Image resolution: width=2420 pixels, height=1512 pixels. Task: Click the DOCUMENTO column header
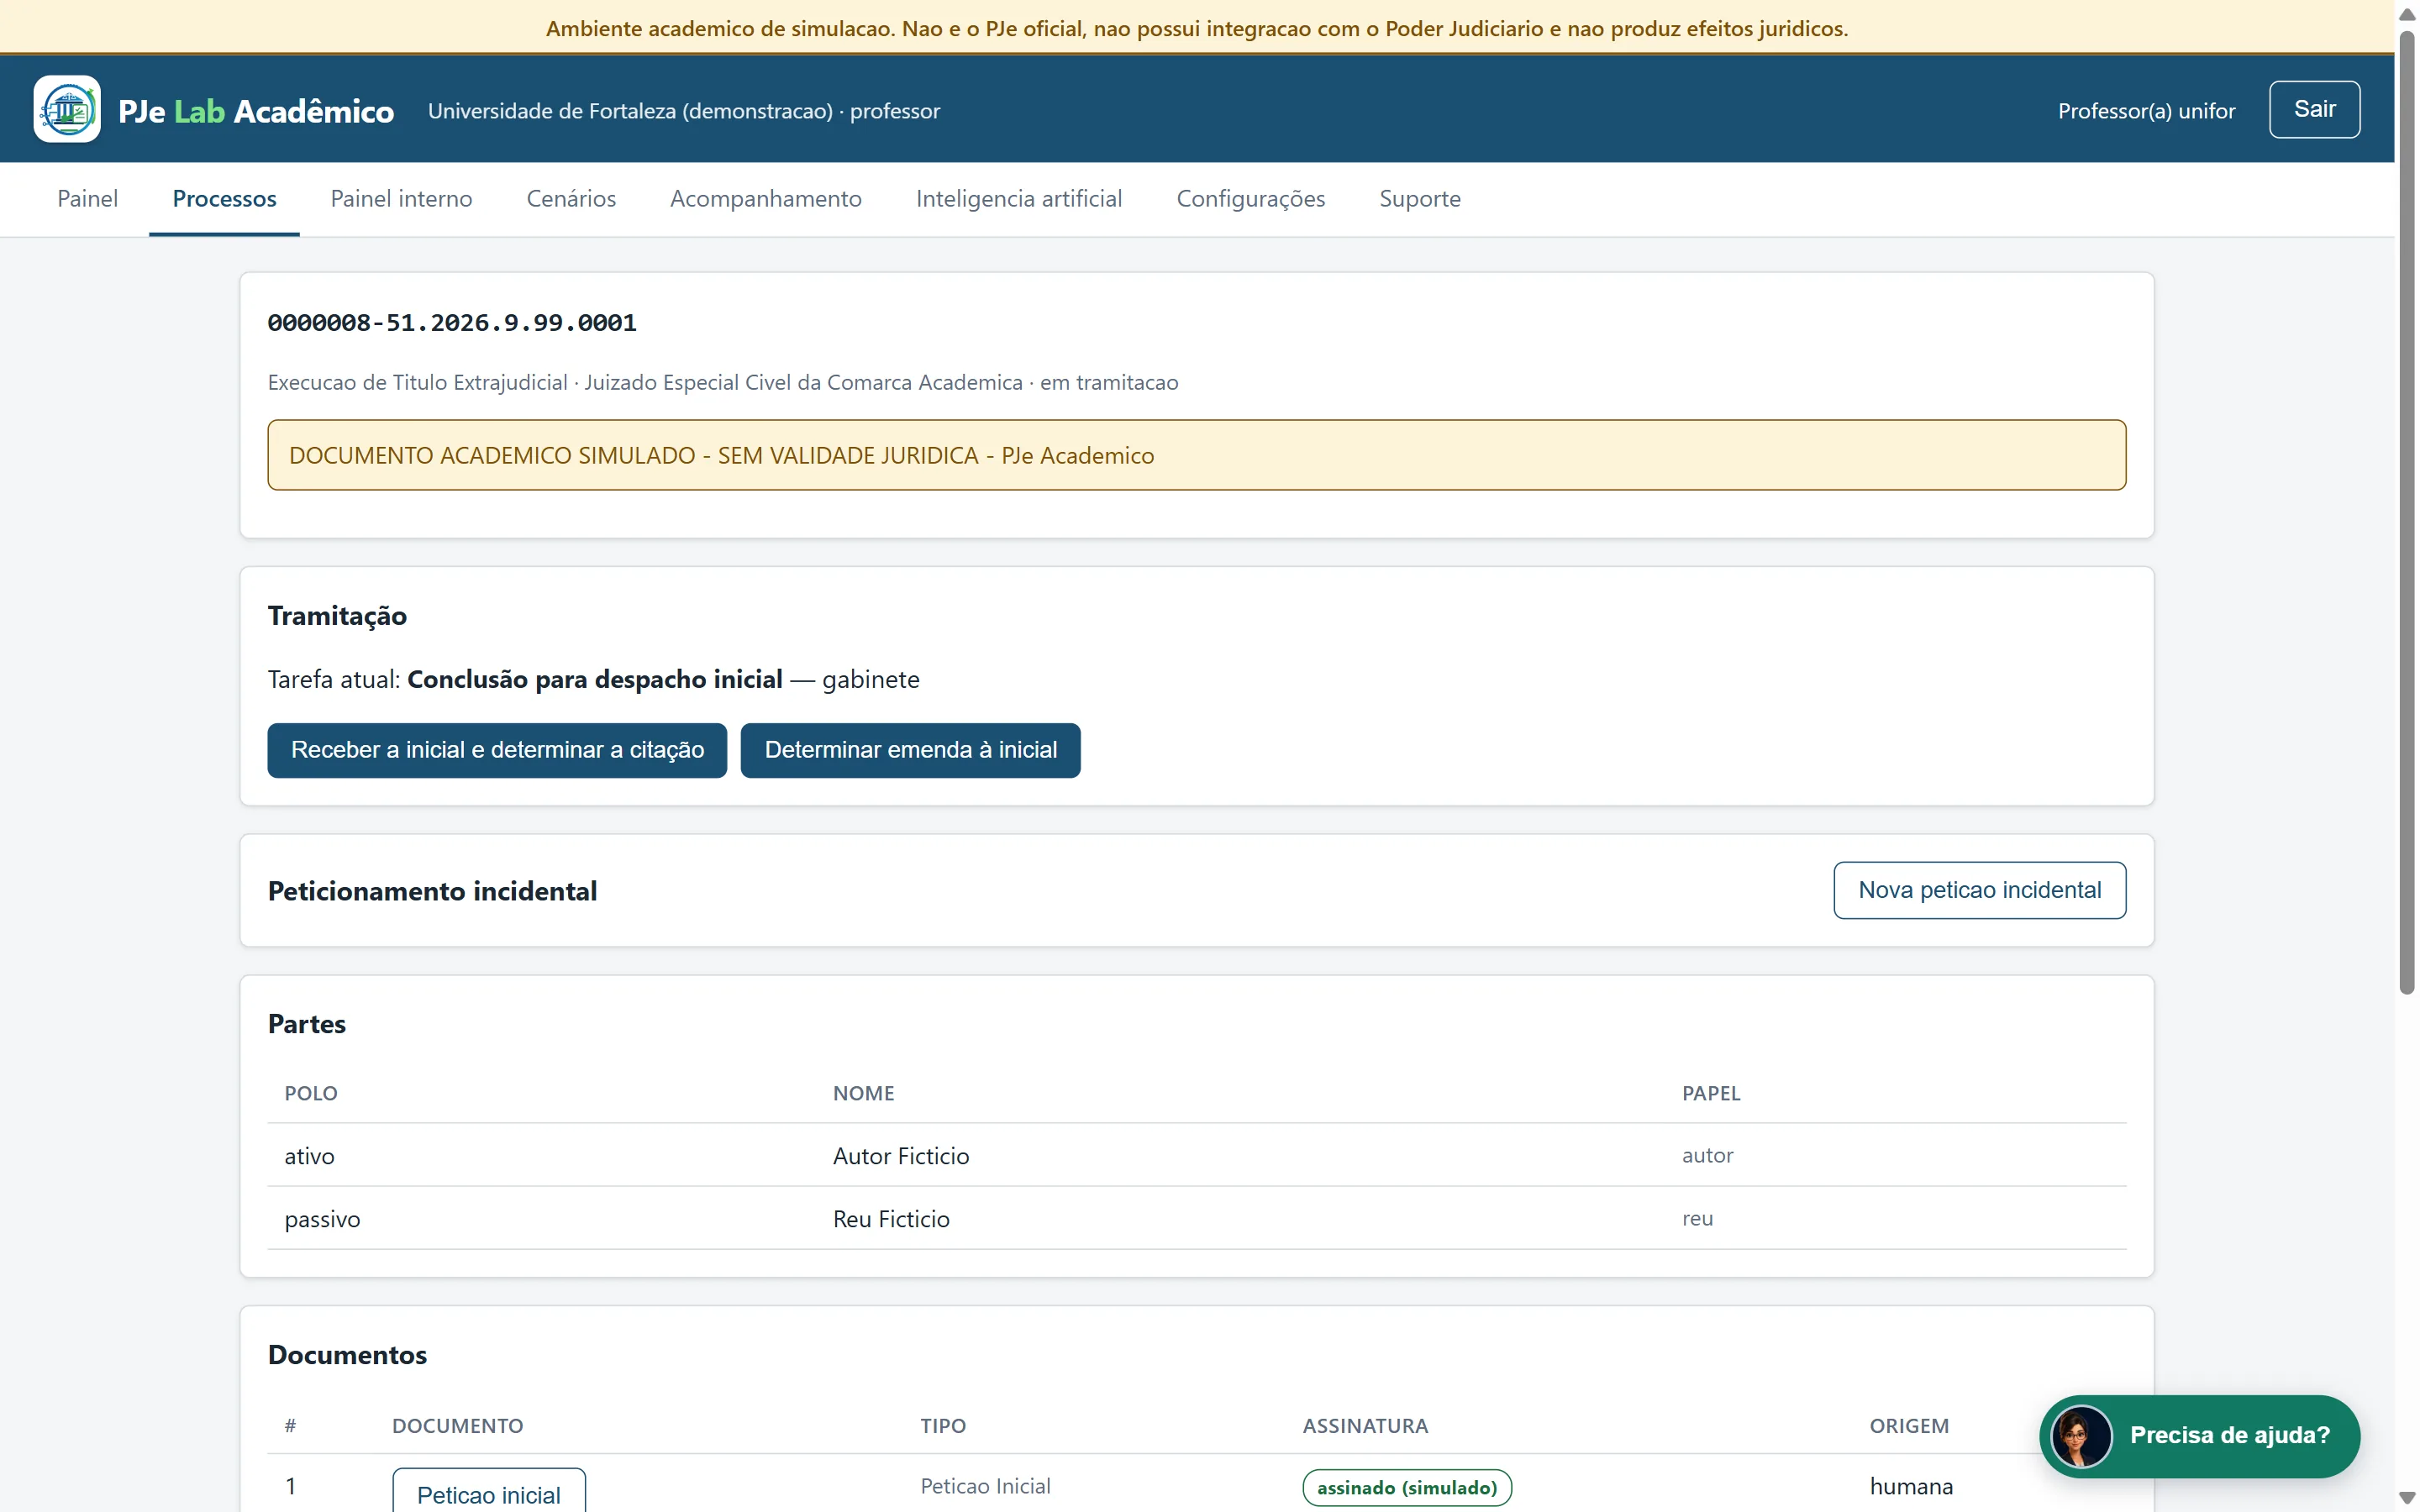pyautogui.click(x=457, y=1426)
